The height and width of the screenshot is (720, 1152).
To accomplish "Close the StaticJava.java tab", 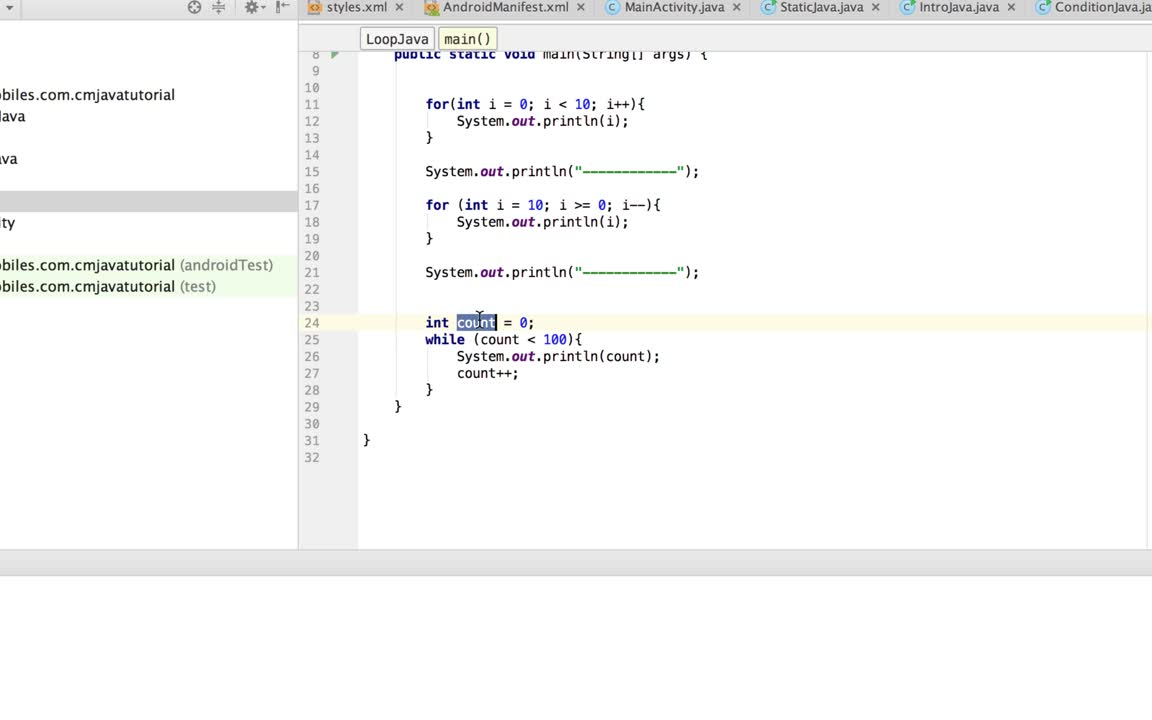I will pyautogui.click(x=876, y=7).
